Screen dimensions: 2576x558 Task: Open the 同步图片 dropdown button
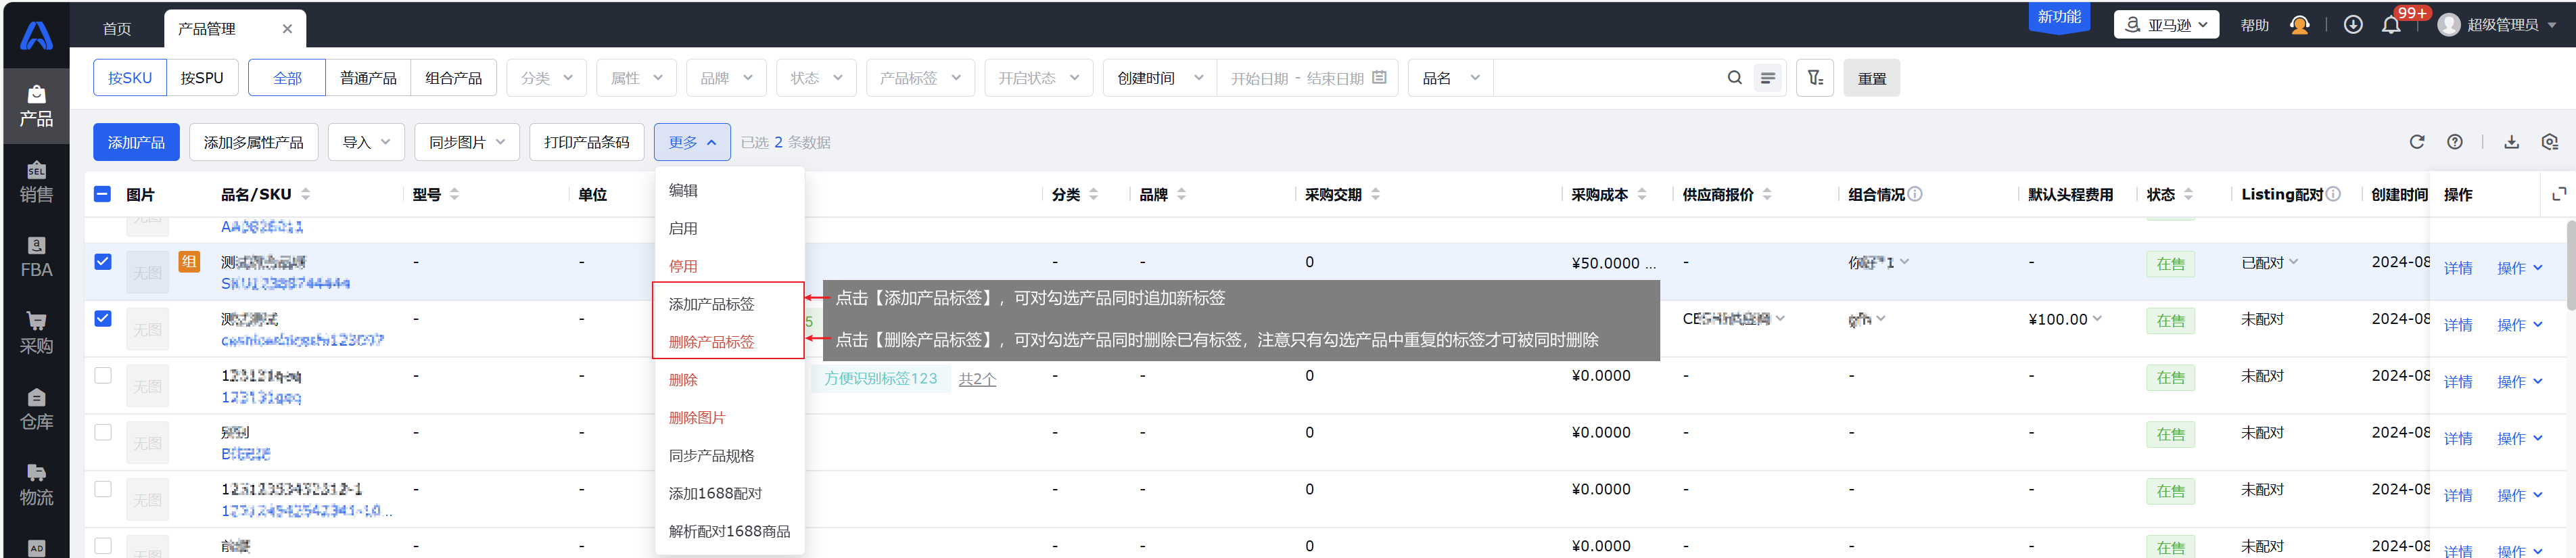click(x=467, y=142)
